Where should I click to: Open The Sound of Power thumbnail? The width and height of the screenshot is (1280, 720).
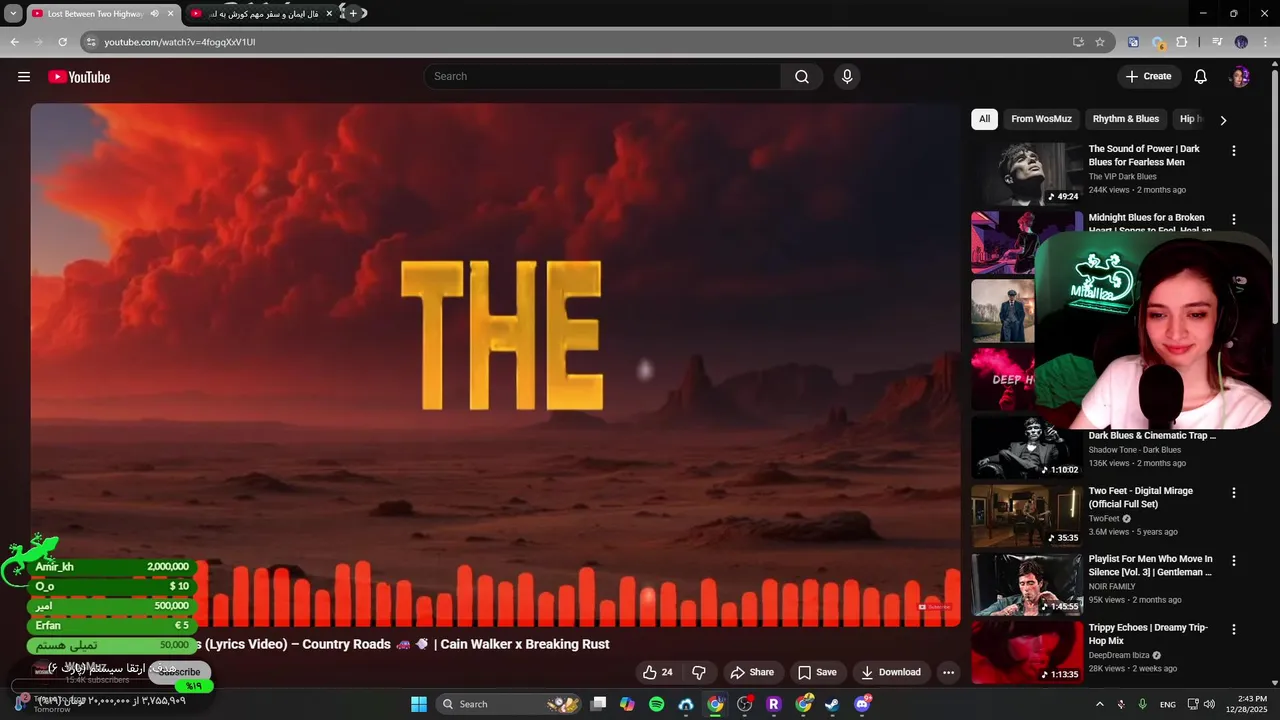(1027, 173)
